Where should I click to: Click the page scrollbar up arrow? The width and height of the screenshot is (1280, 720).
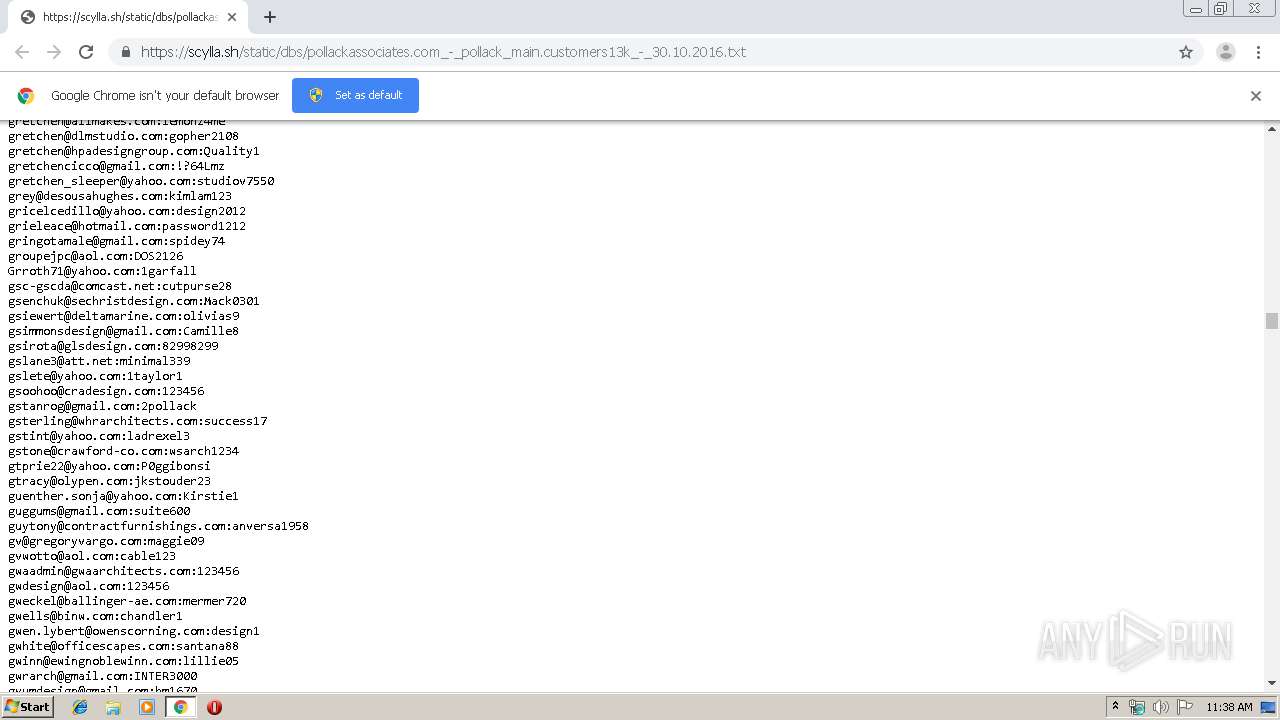1272,129
